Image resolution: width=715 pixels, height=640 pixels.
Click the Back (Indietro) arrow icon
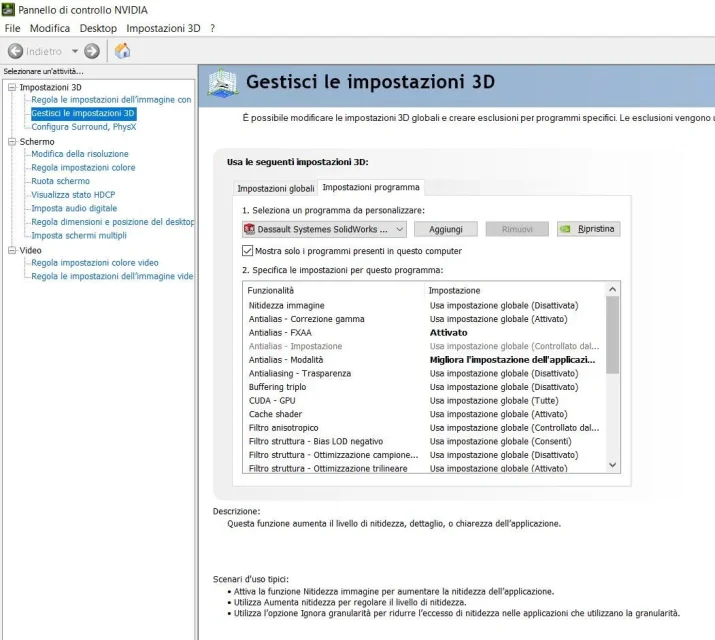pyautogui.click(x=16, y=51)
